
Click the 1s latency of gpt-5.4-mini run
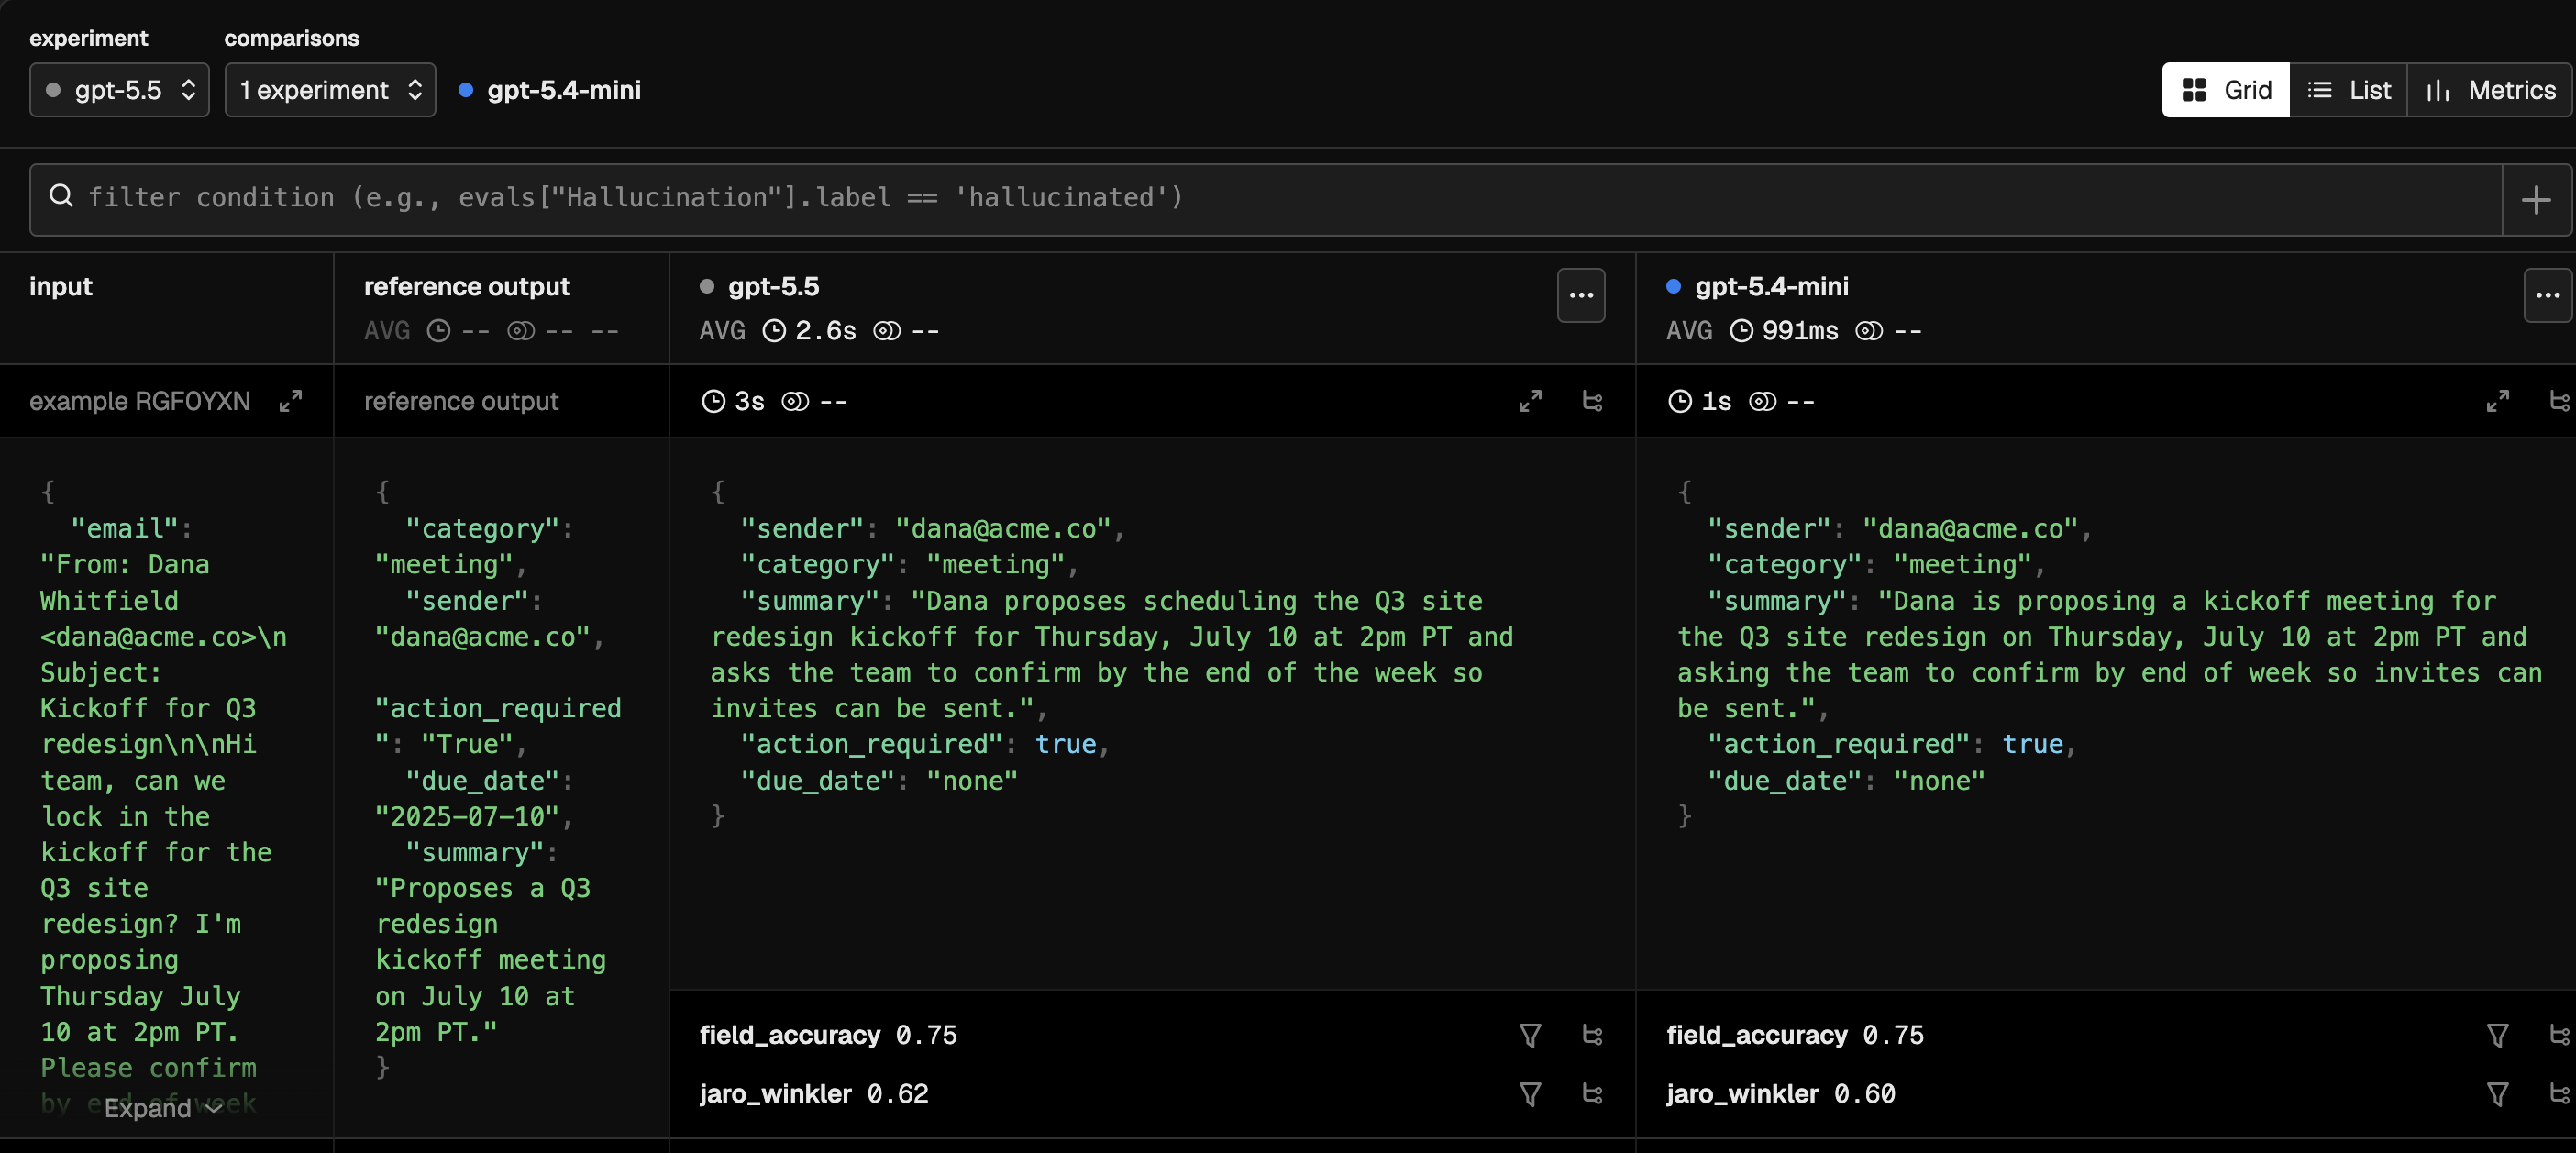1700,401
